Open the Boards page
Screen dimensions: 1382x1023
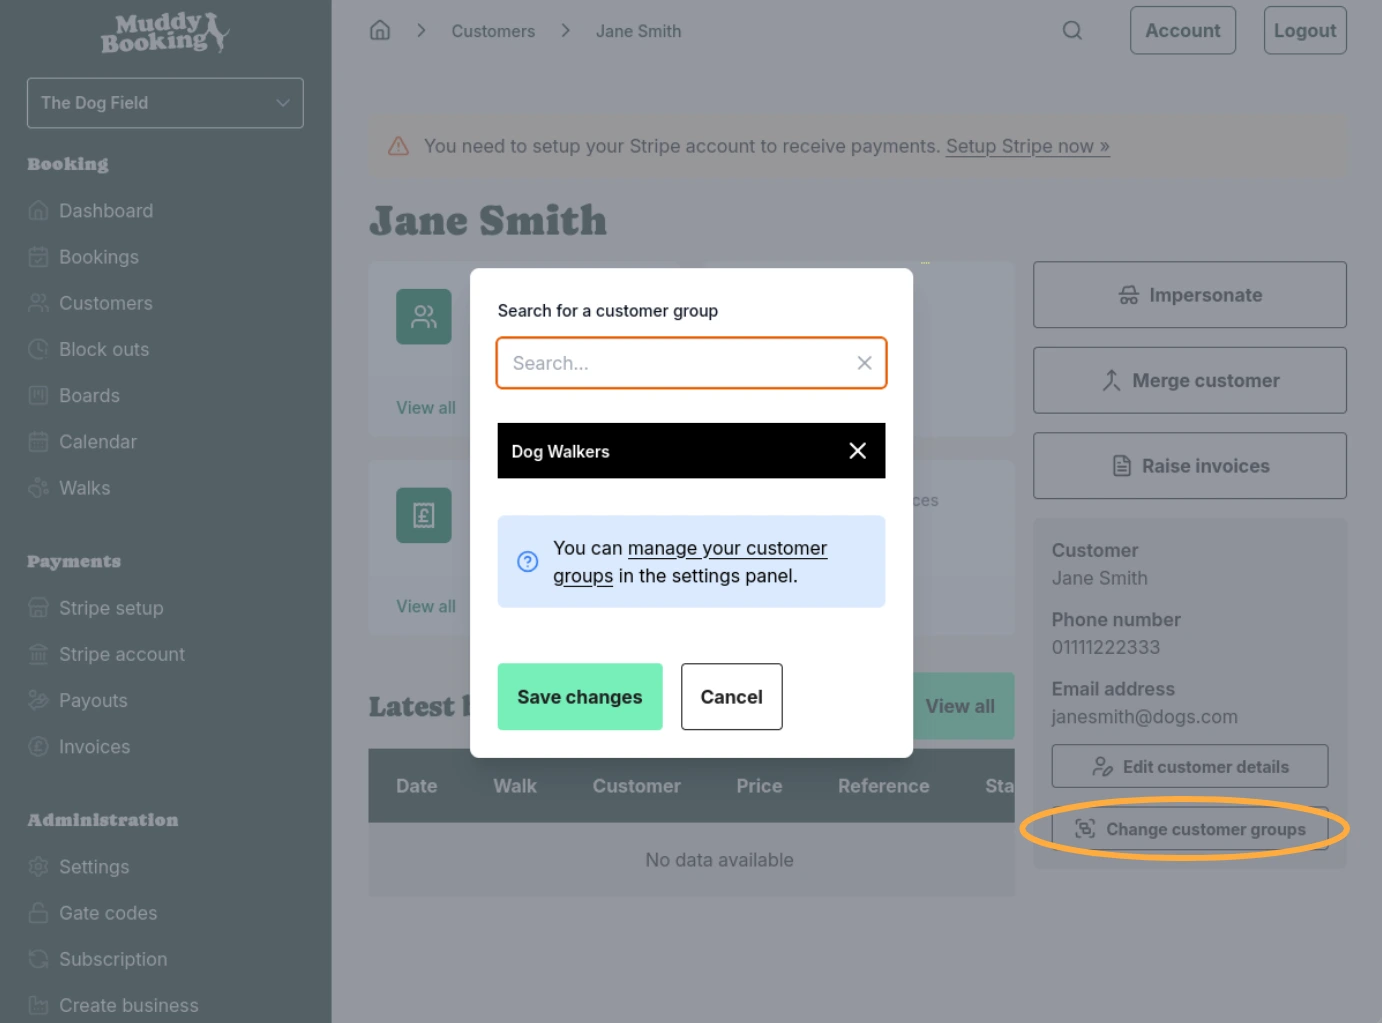pyautogui.click(x=89, y=395)
